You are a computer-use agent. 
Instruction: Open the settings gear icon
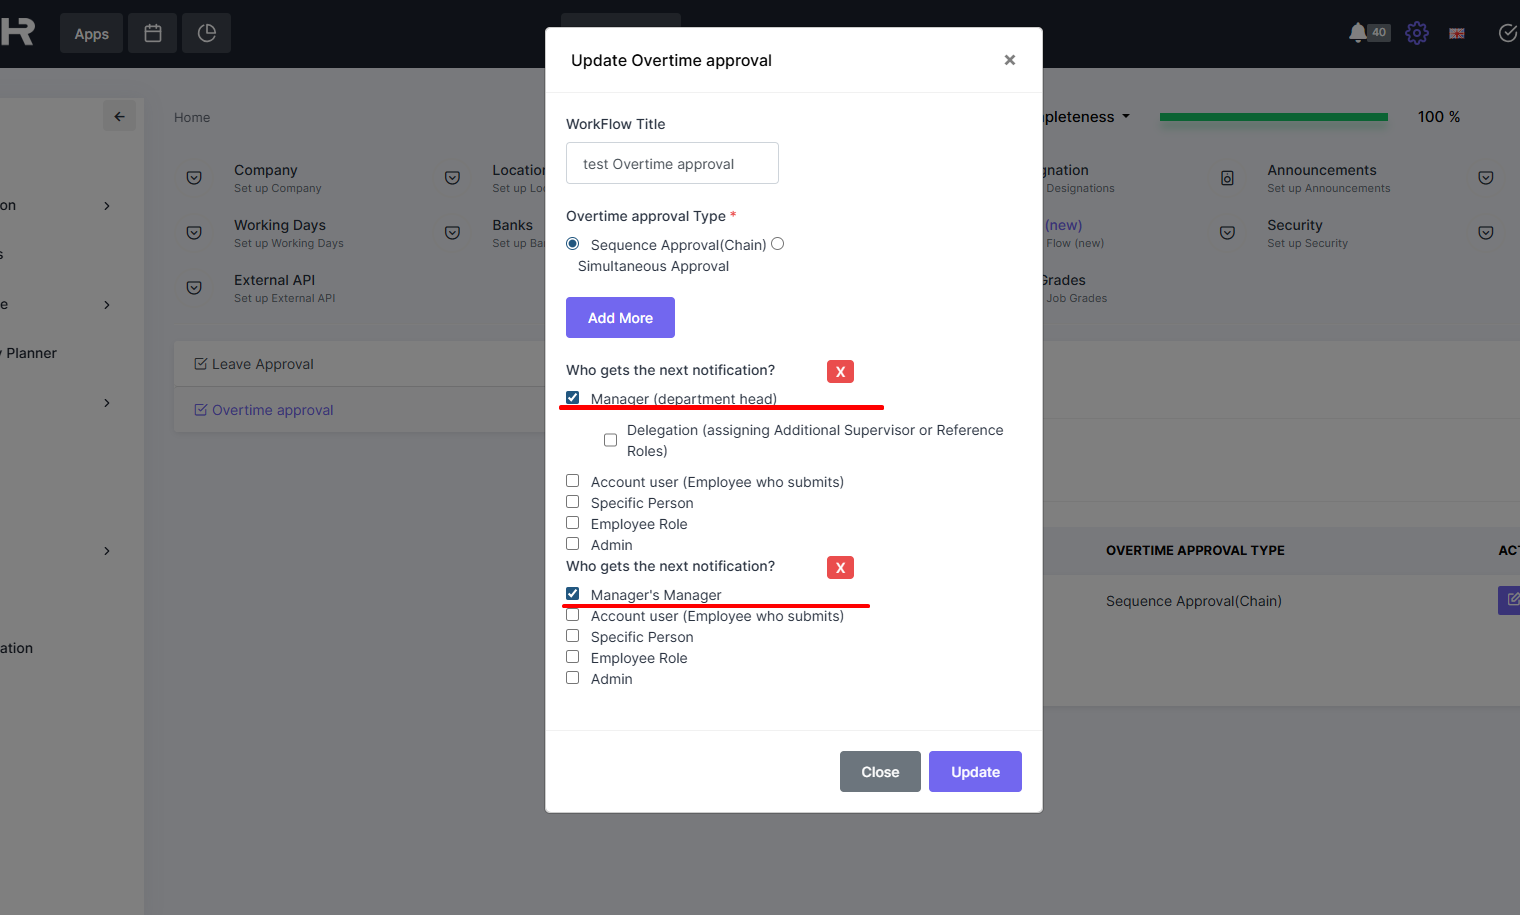click(x=1416, y=33)
